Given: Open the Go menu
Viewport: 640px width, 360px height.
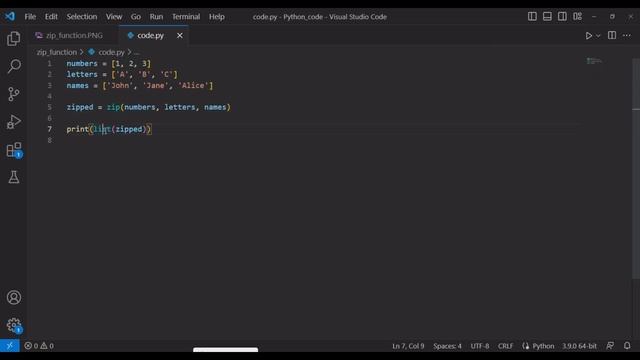Looking at the screenshot, I should tap(136, 17).
